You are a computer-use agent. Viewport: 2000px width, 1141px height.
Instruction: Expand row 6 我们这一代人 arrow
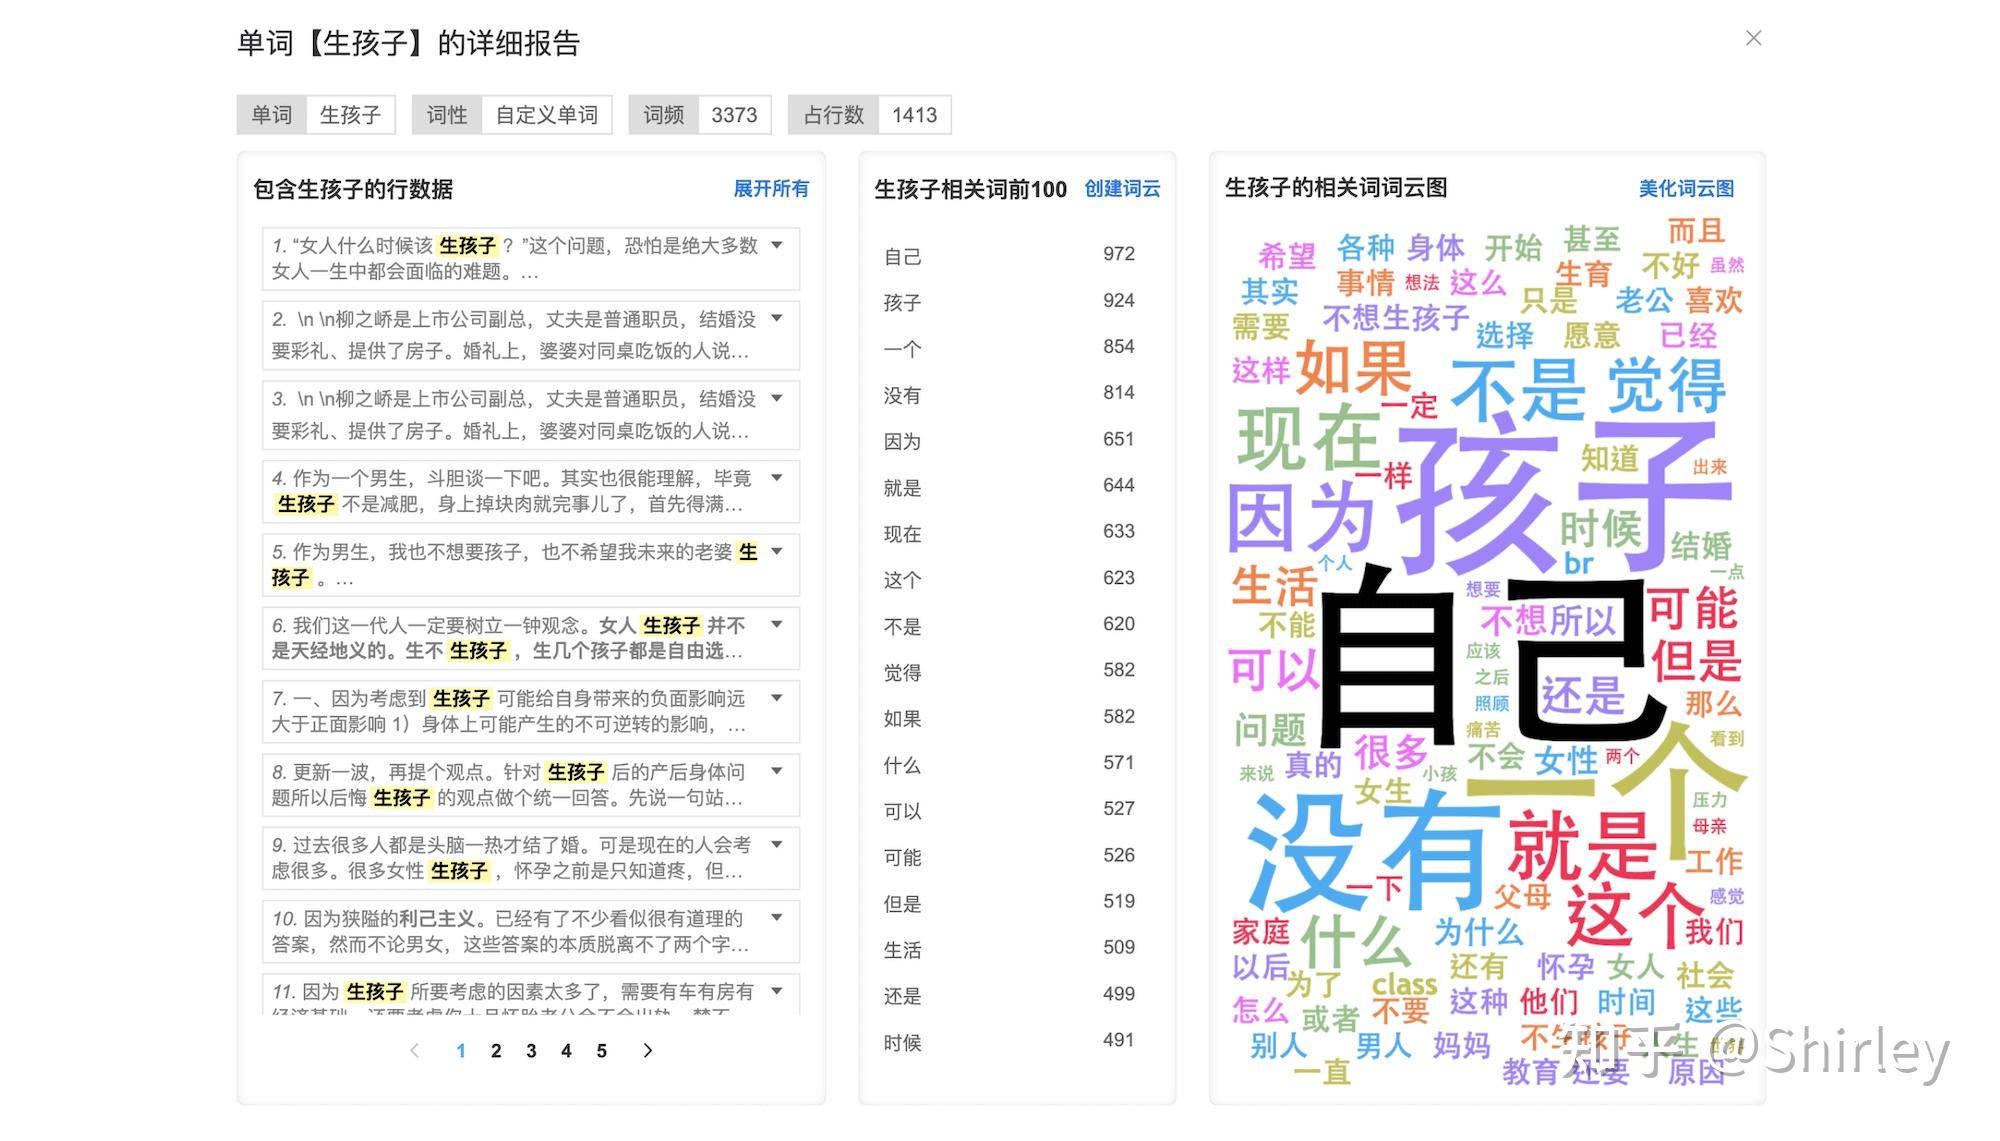777,625
